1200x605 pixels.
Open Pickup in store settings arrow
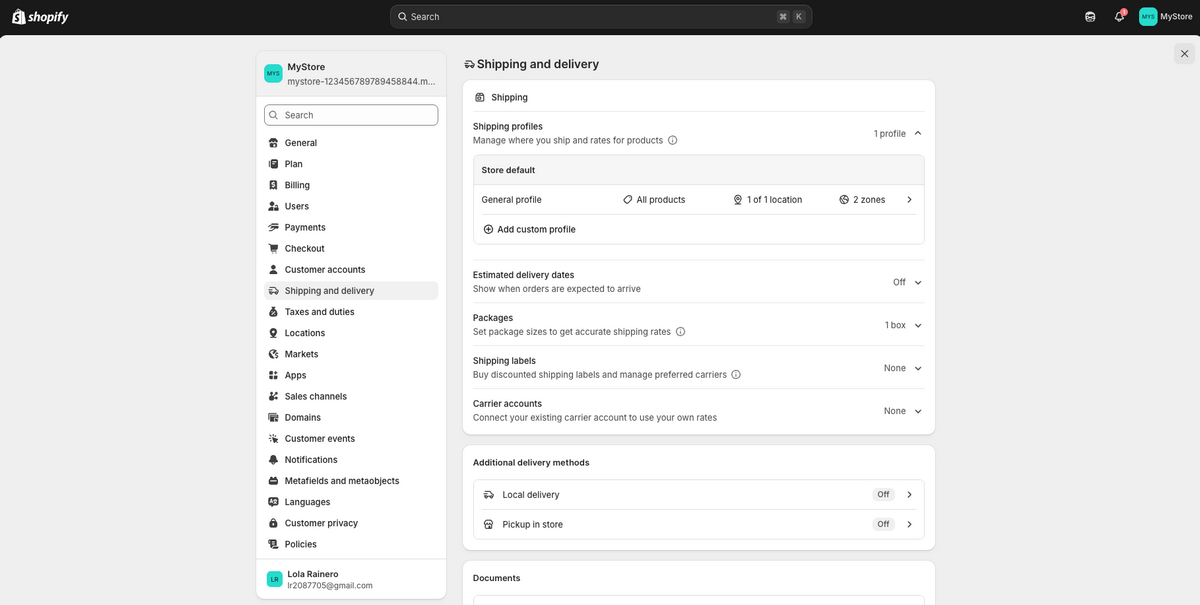(x=909, y=524)
